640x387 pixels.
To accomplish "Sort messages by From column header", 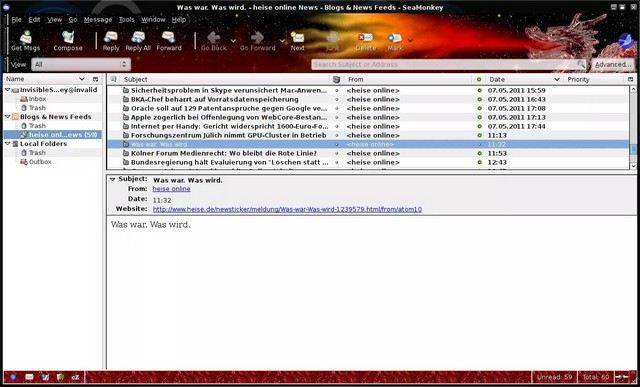I will (x=408, y=79).
